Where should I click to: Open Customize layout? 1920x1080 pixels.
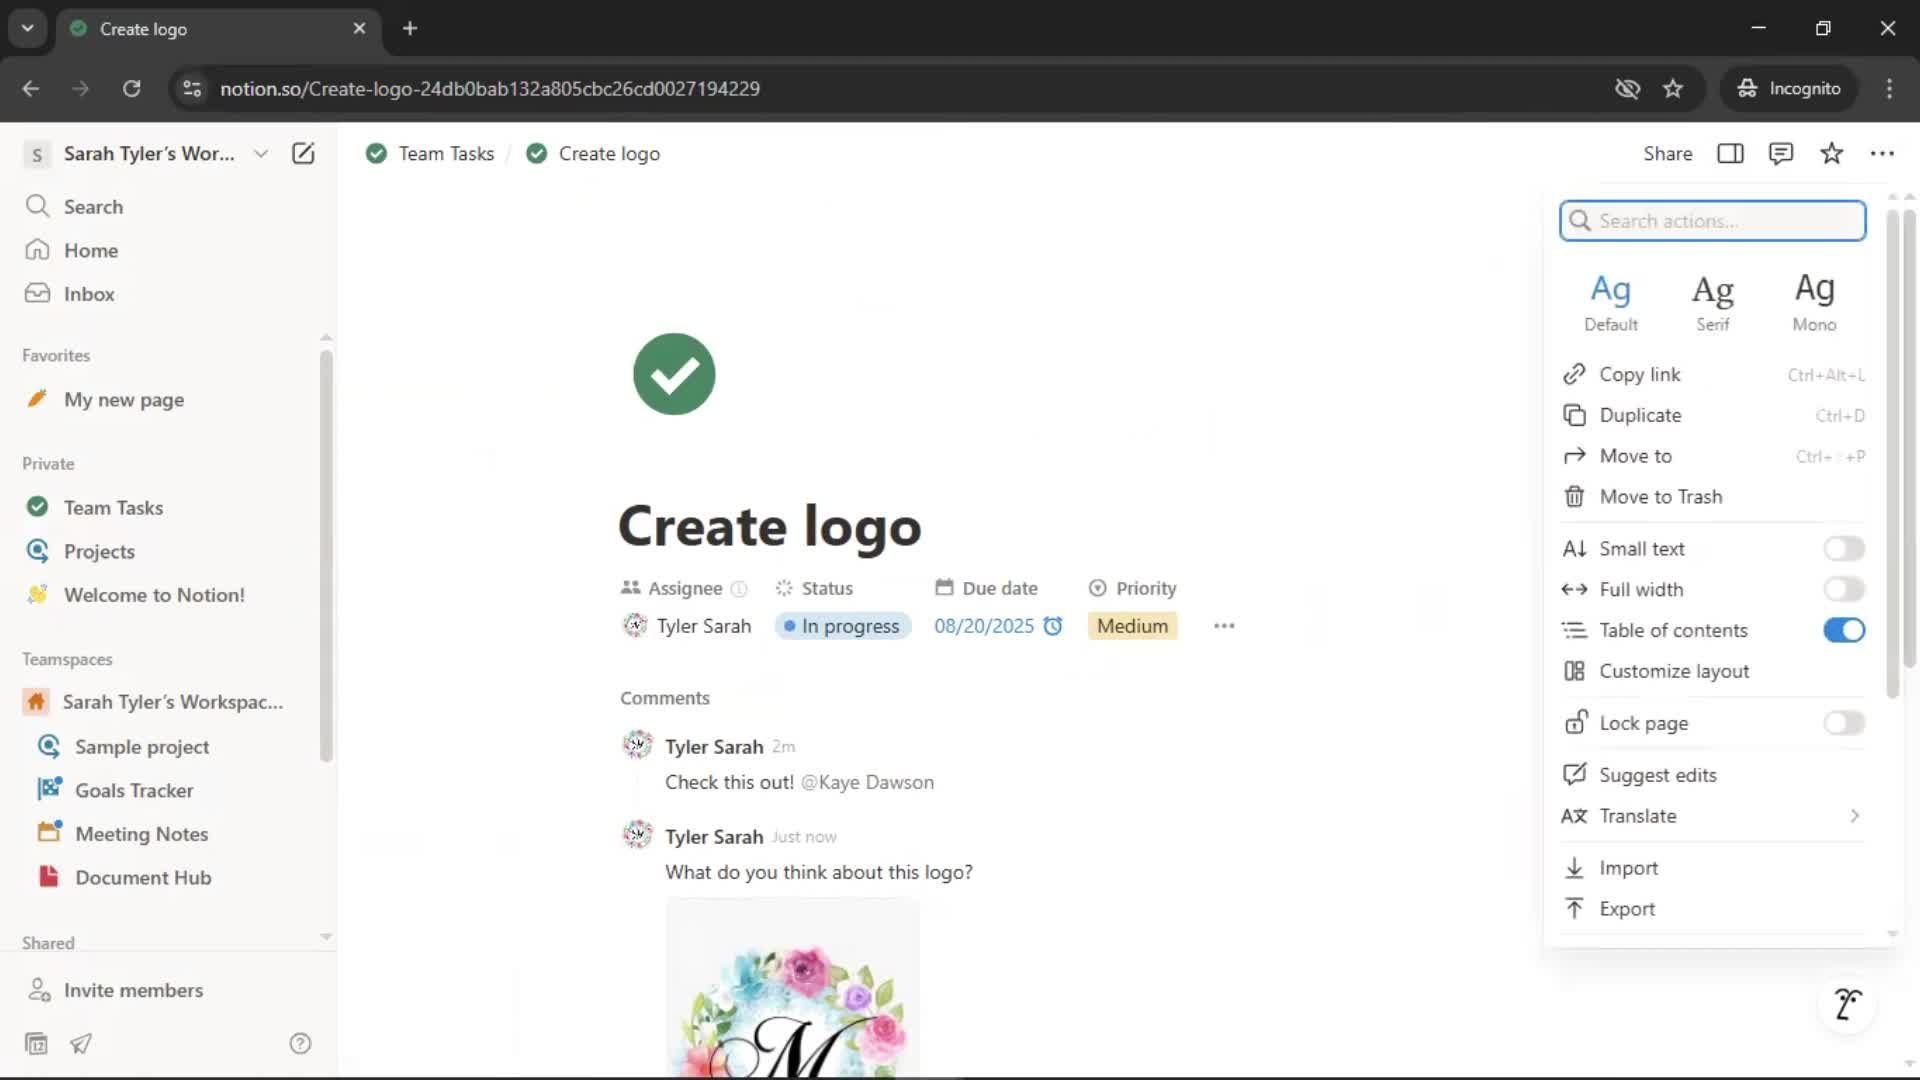point(1713,671)
